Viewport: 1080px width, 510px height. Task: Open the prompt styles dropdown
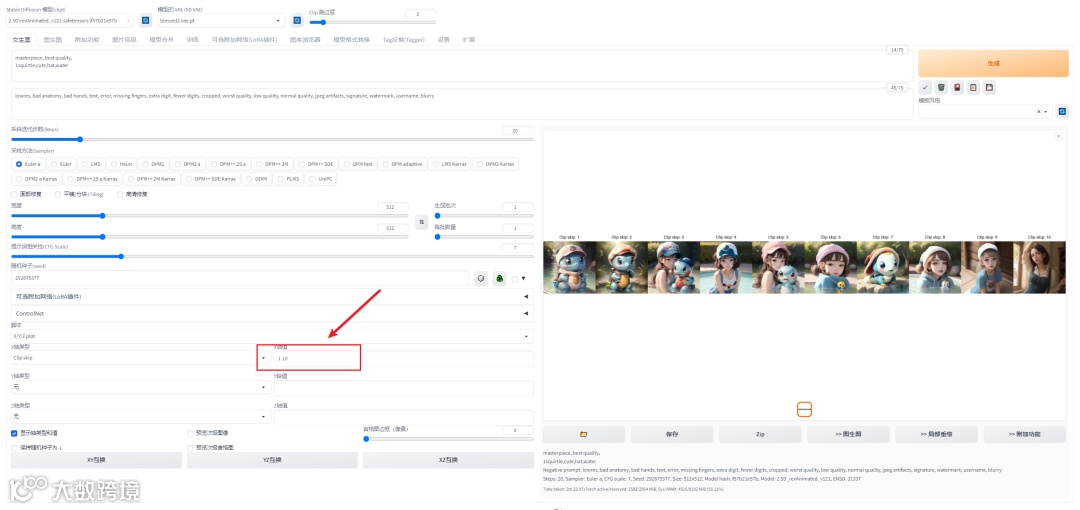pyautogui.click(x=984, y=112)
